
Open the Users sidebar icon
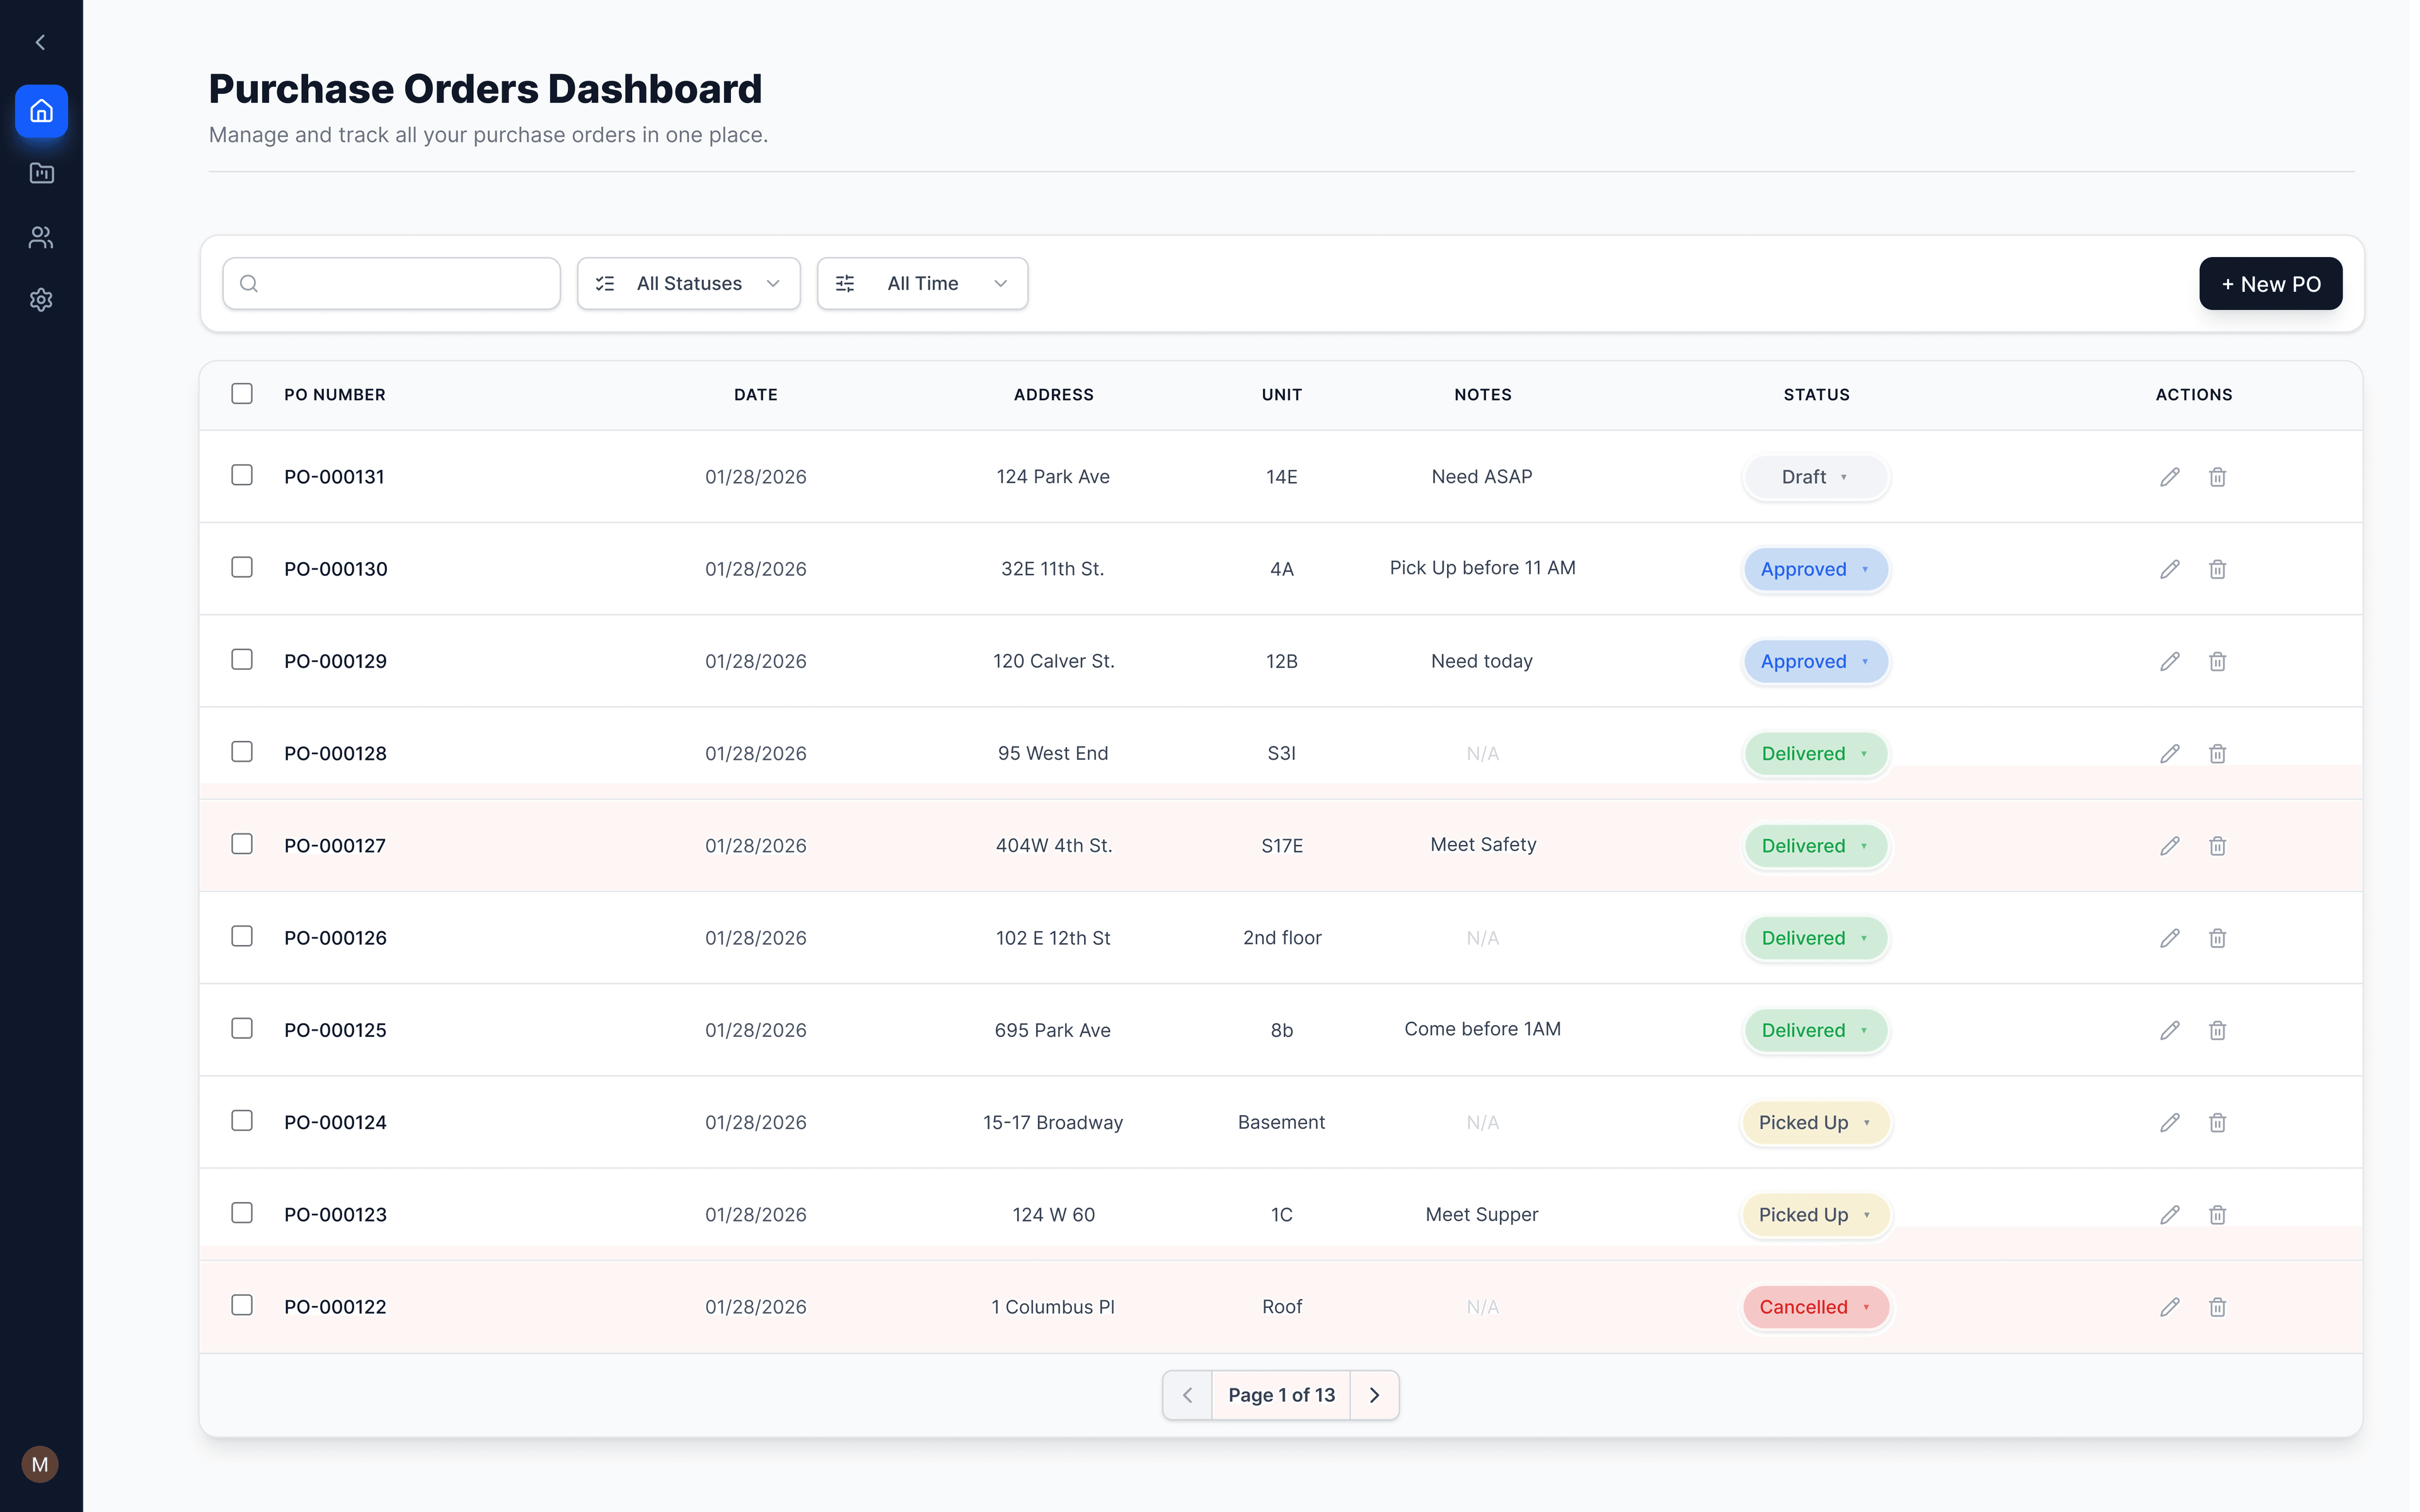click(41, 237)
